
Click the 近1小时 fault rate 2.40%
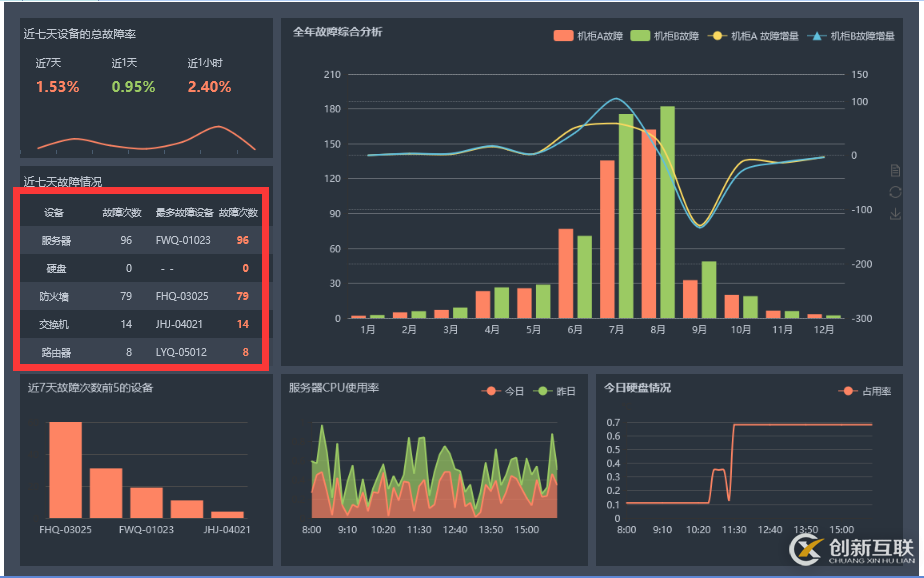point(209,87)
